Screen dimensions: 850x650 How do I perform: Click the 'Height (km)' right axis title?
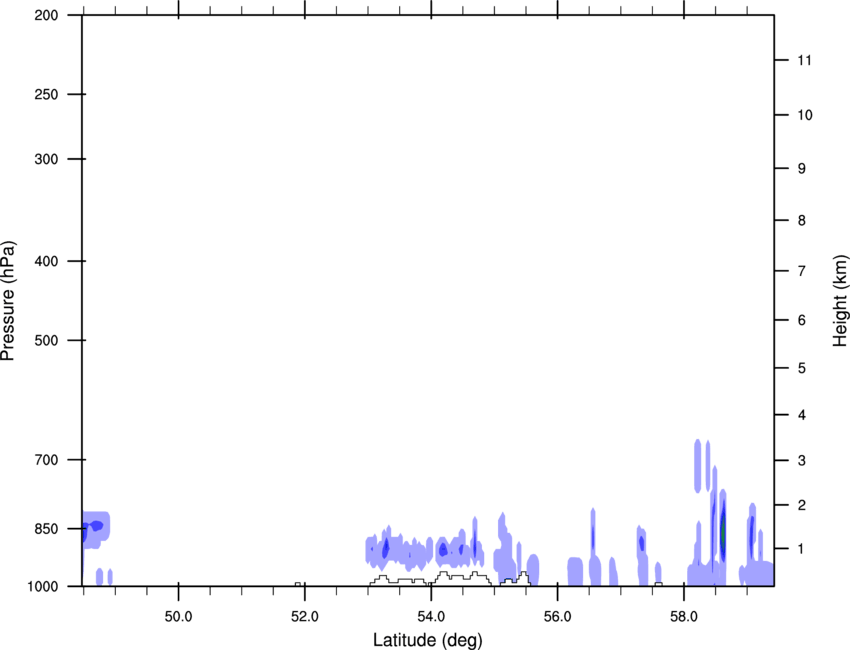click(840, 301)
